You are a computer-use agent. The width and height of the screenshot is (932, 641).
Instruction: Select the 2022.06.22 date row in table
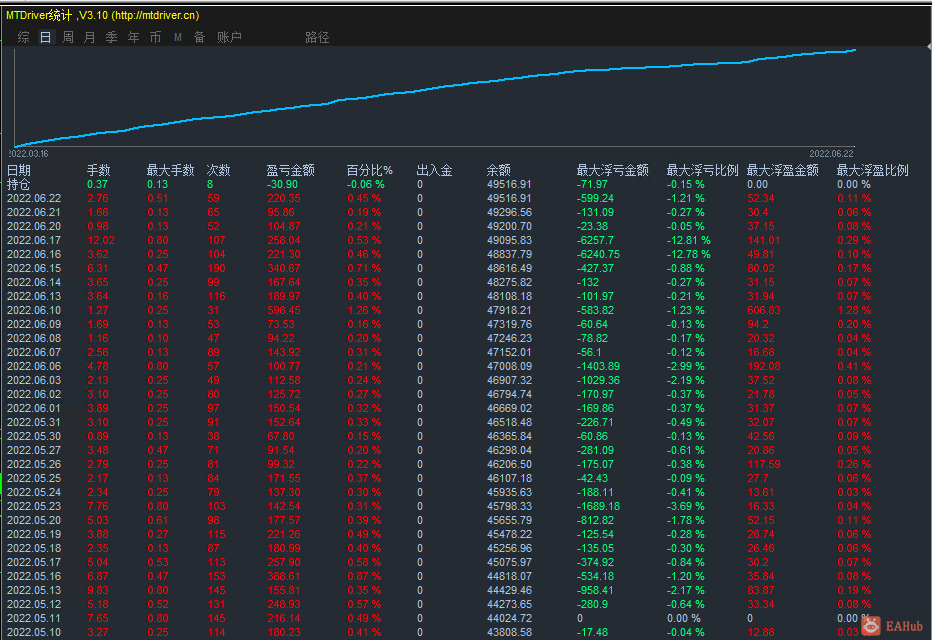(34, 199)
